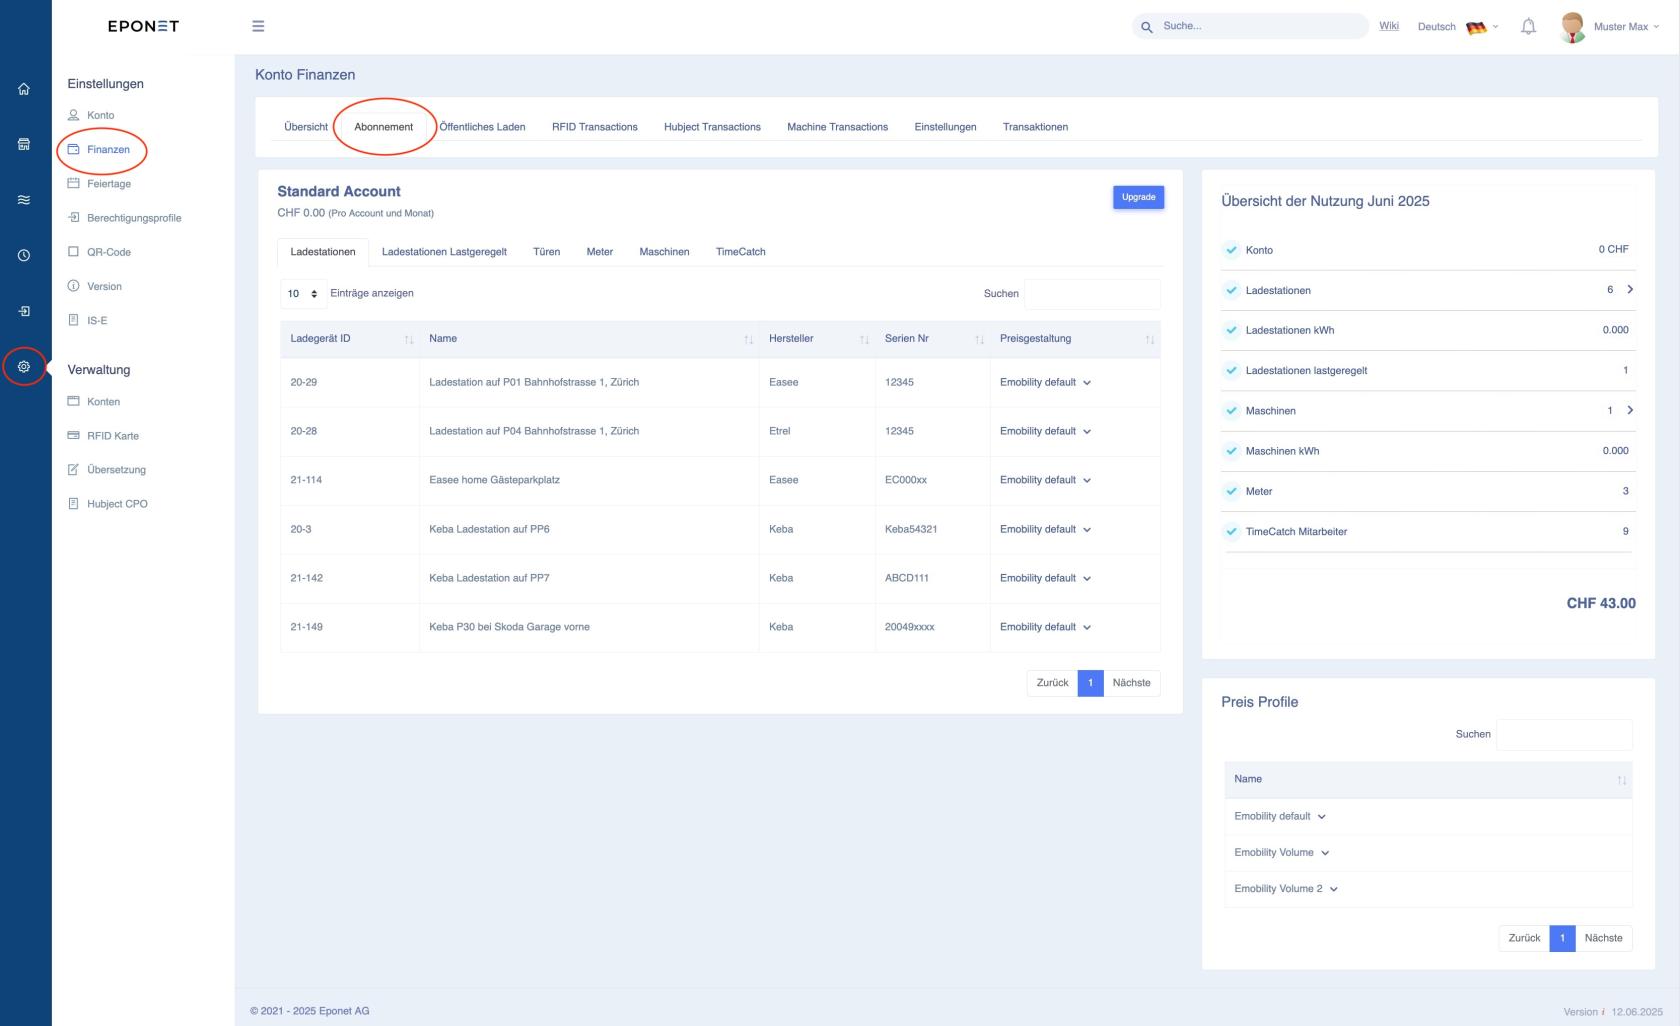The height and width of the screenshot is (1026, 1680).
Task: Click the checkmark next to Konto usage
Action: [1231, 250]
